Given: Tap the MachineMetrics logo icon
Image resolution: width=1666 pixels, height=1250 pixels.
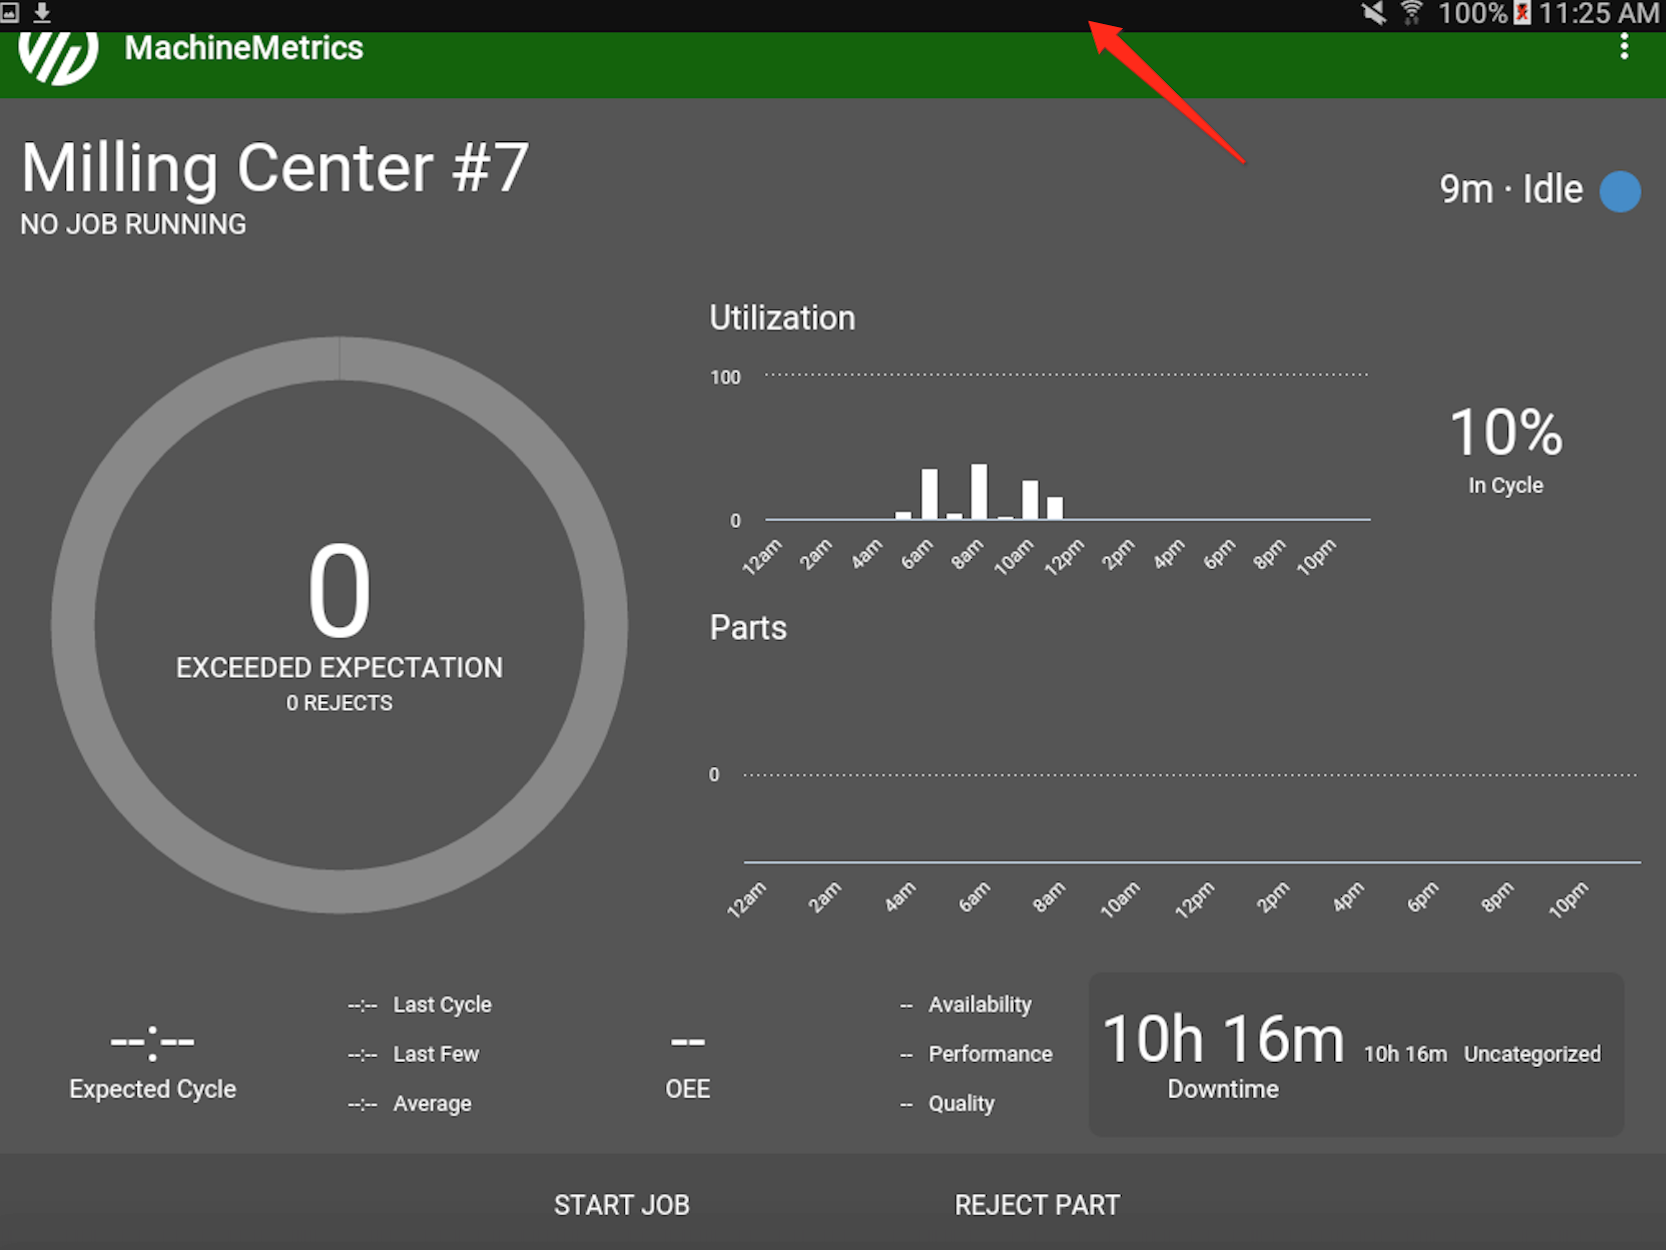Looking at the screenshot, I should coord(59,57).
